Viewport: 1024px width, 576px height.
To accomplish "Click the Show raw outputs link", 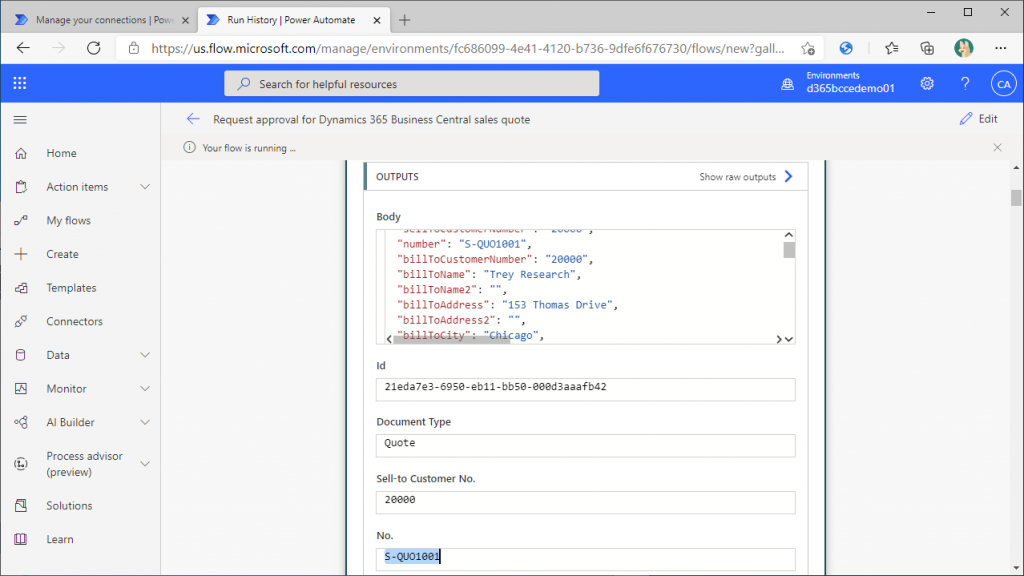I will [737, 177].
